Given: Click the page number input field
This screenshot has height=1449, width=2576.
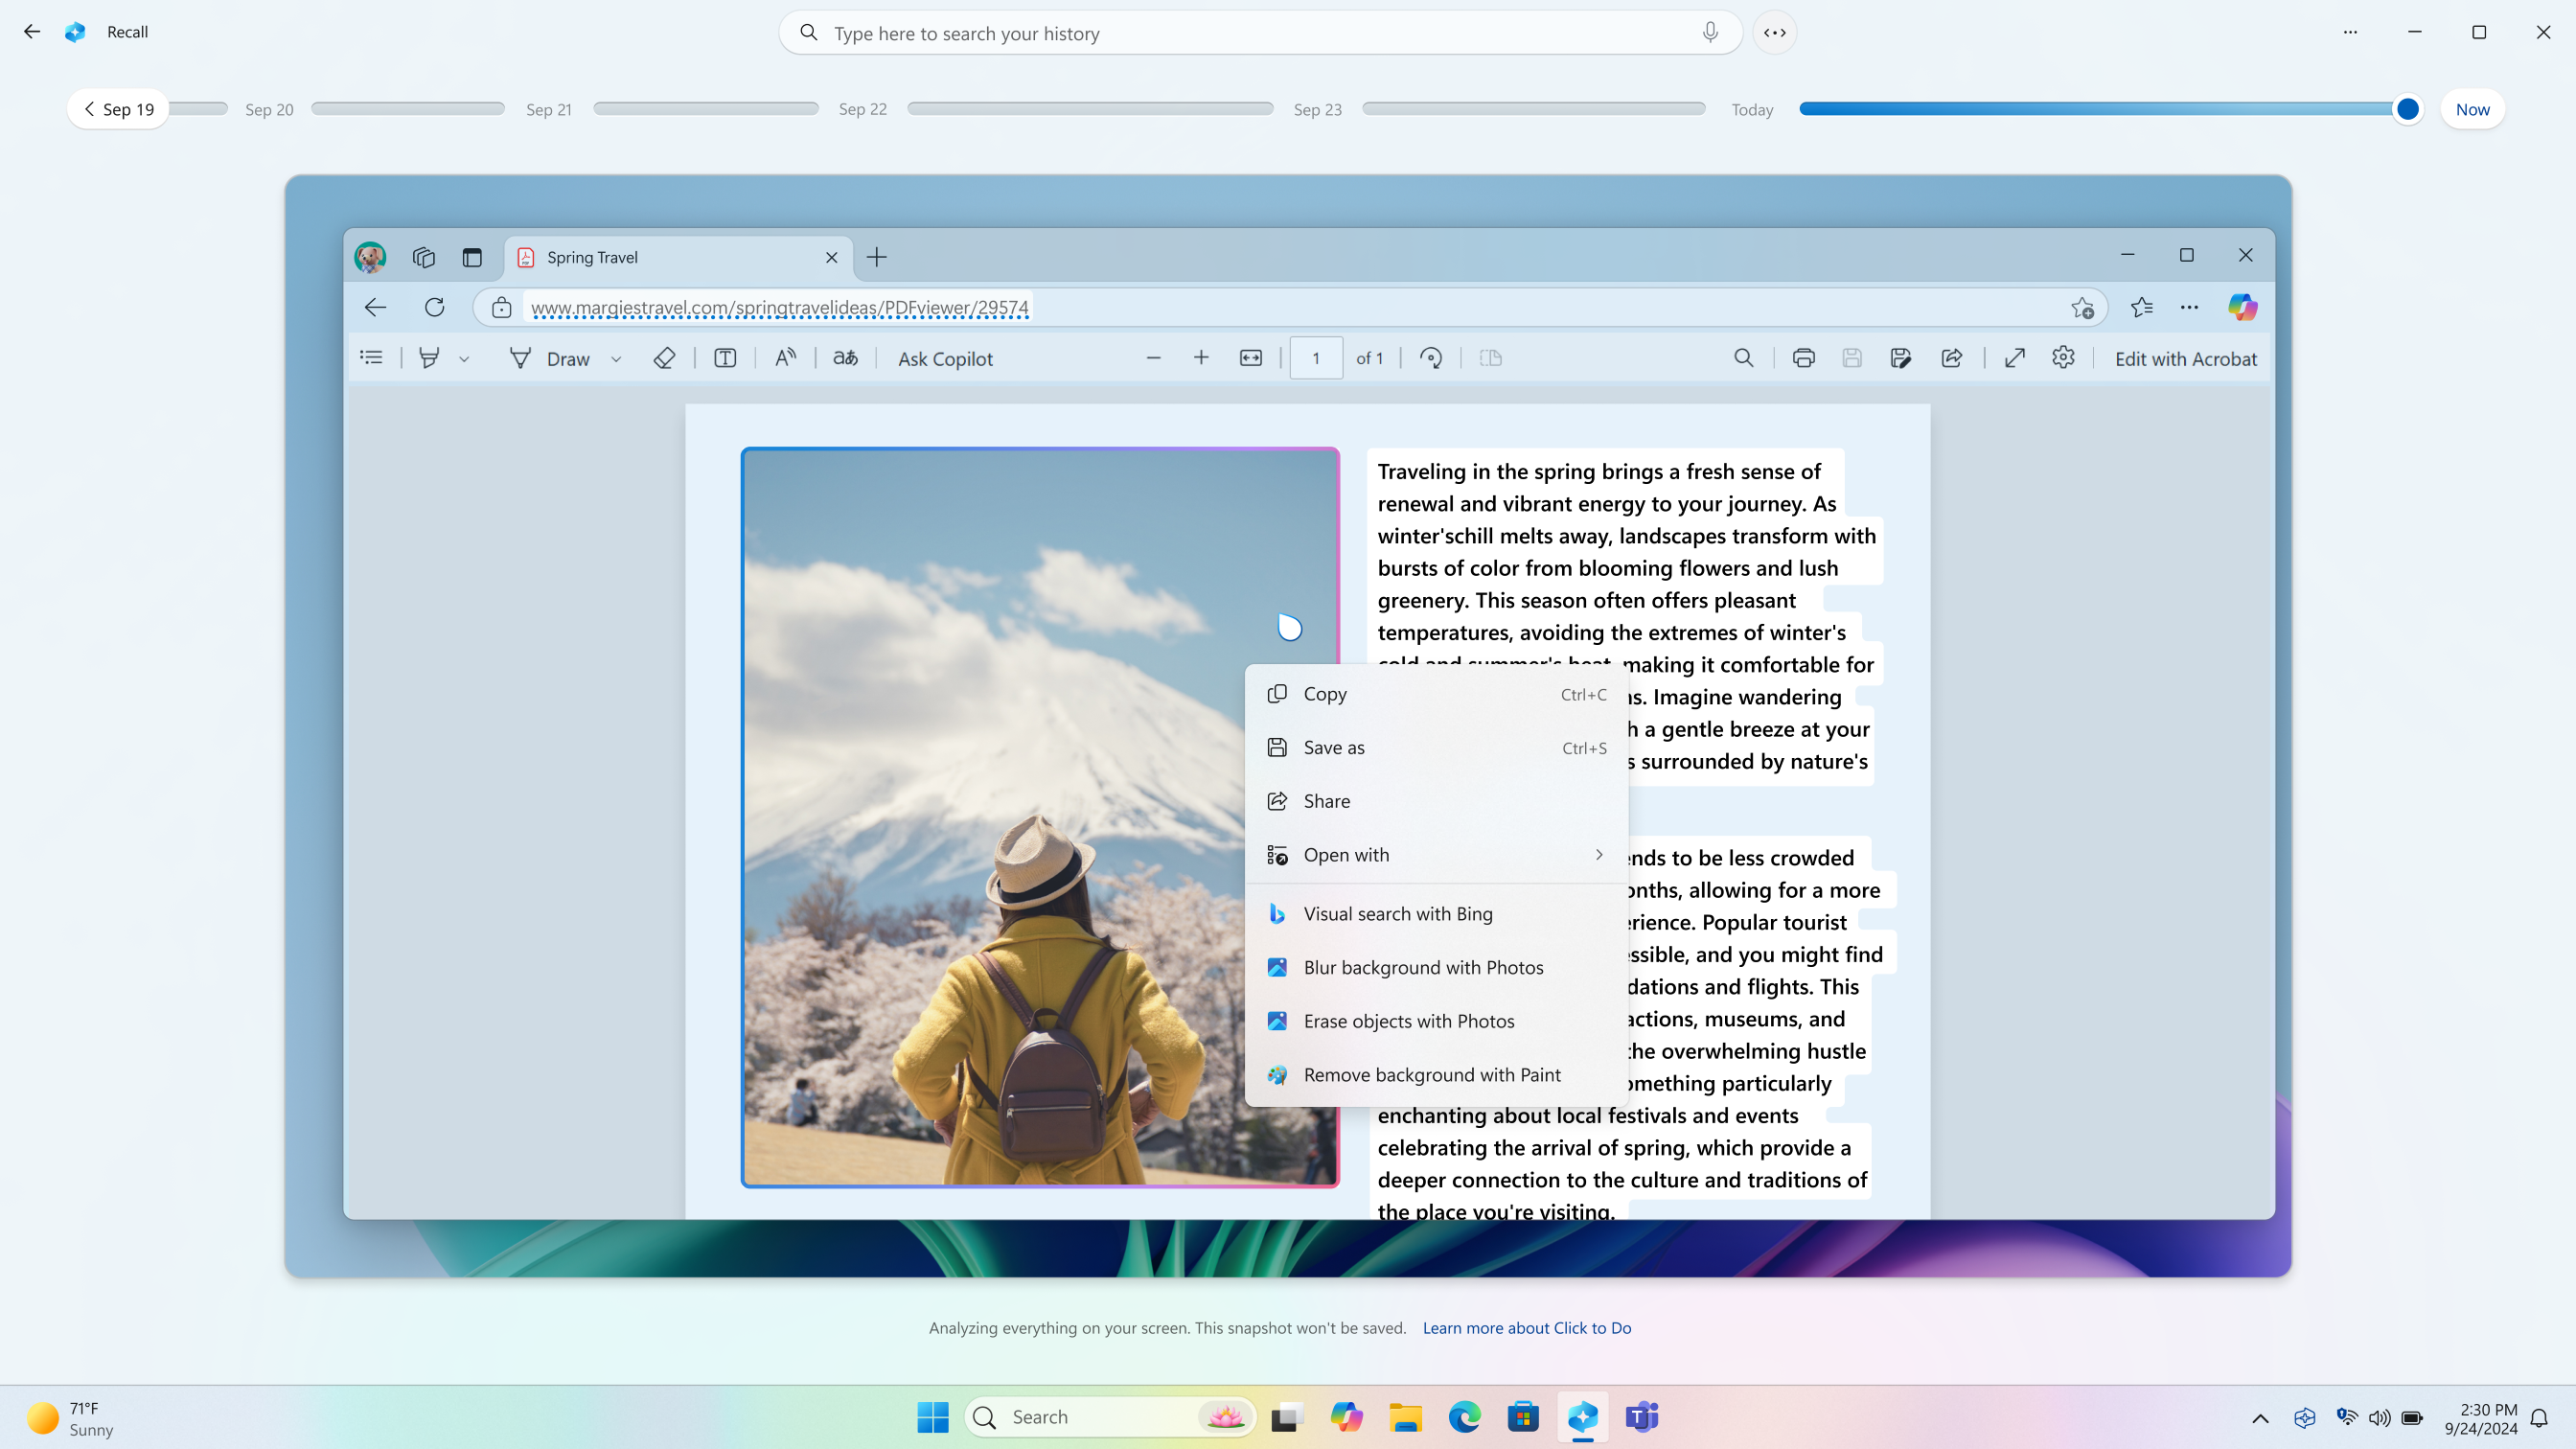Looking at the screenshot, I should click(1317, 357).
